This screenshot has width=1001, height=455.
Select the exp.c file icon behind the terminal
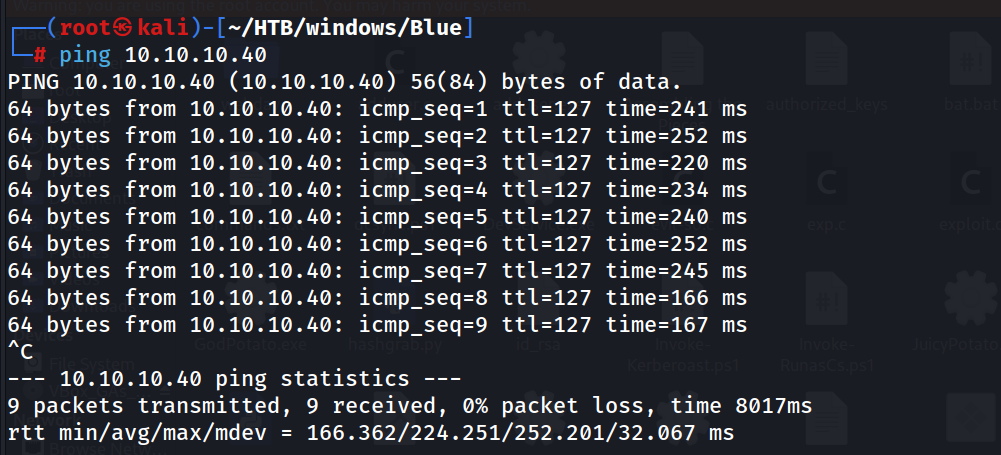827,185
